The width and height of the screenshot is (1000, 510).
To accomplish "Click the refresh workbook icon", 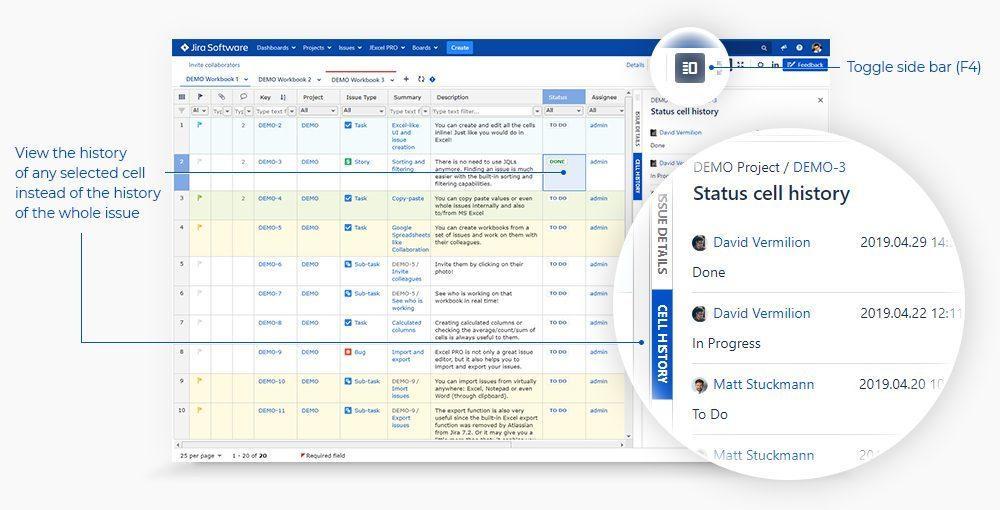I will [421, 80].
